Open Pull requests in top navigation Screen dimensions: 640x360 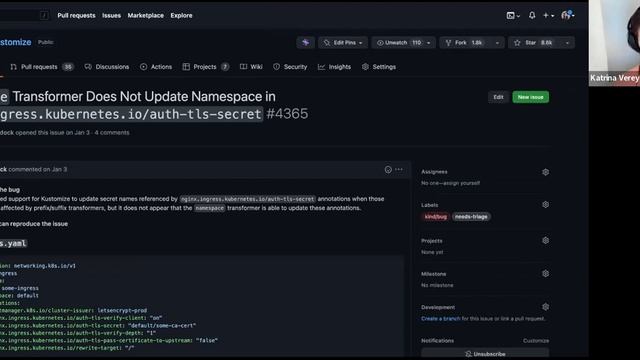pos(76,16)
